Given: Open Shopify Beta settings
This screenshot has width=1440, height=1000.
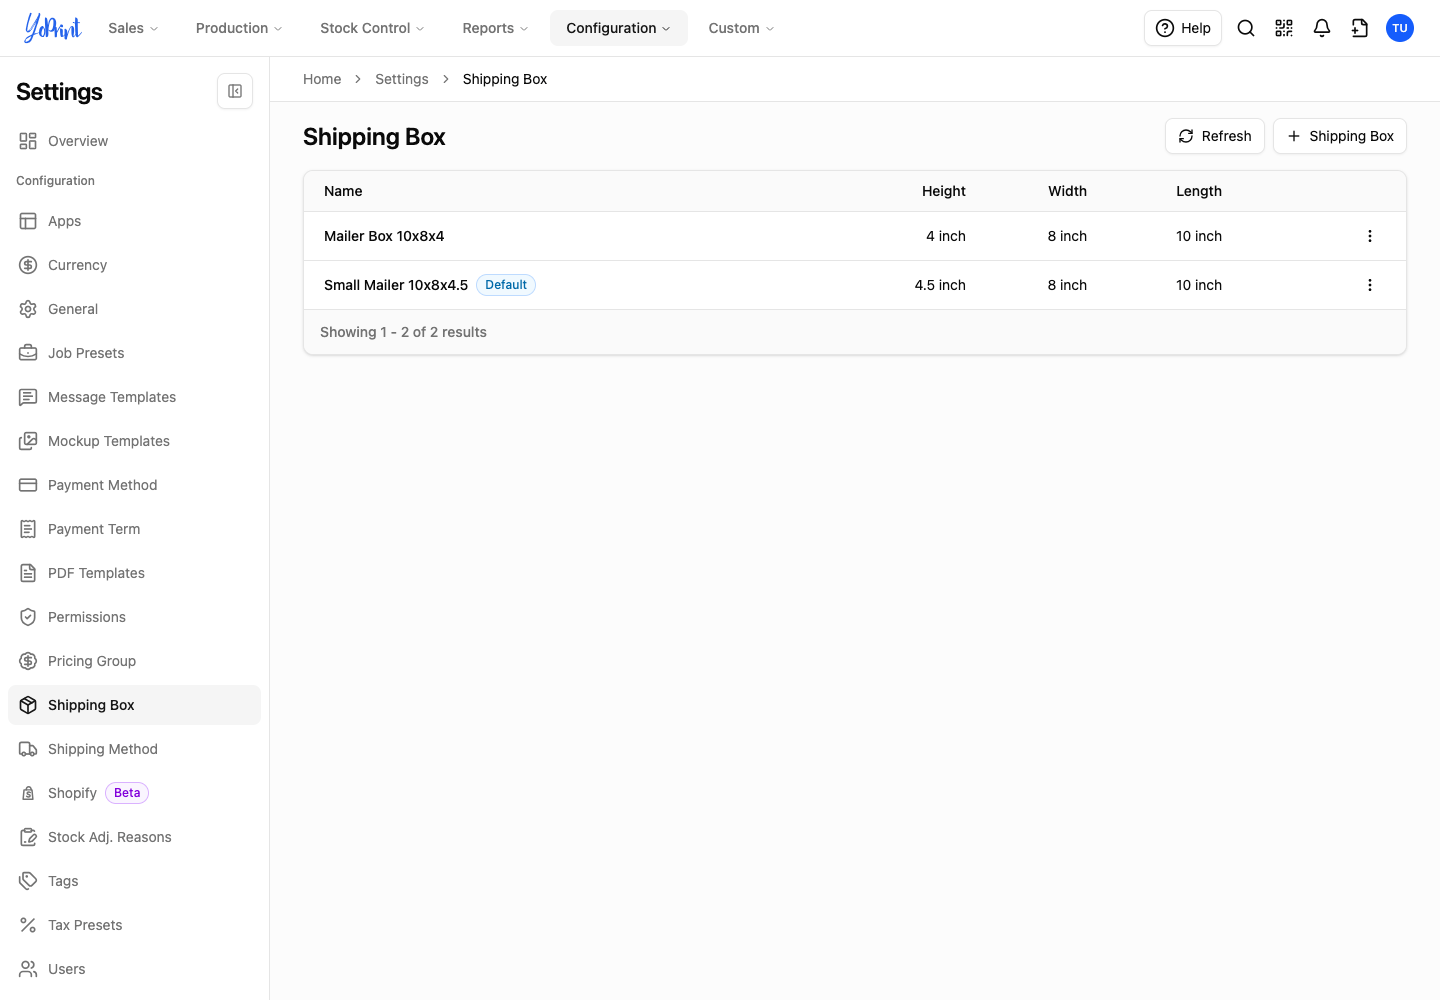Looking at the screenshot, I should [x=134, y=793].
